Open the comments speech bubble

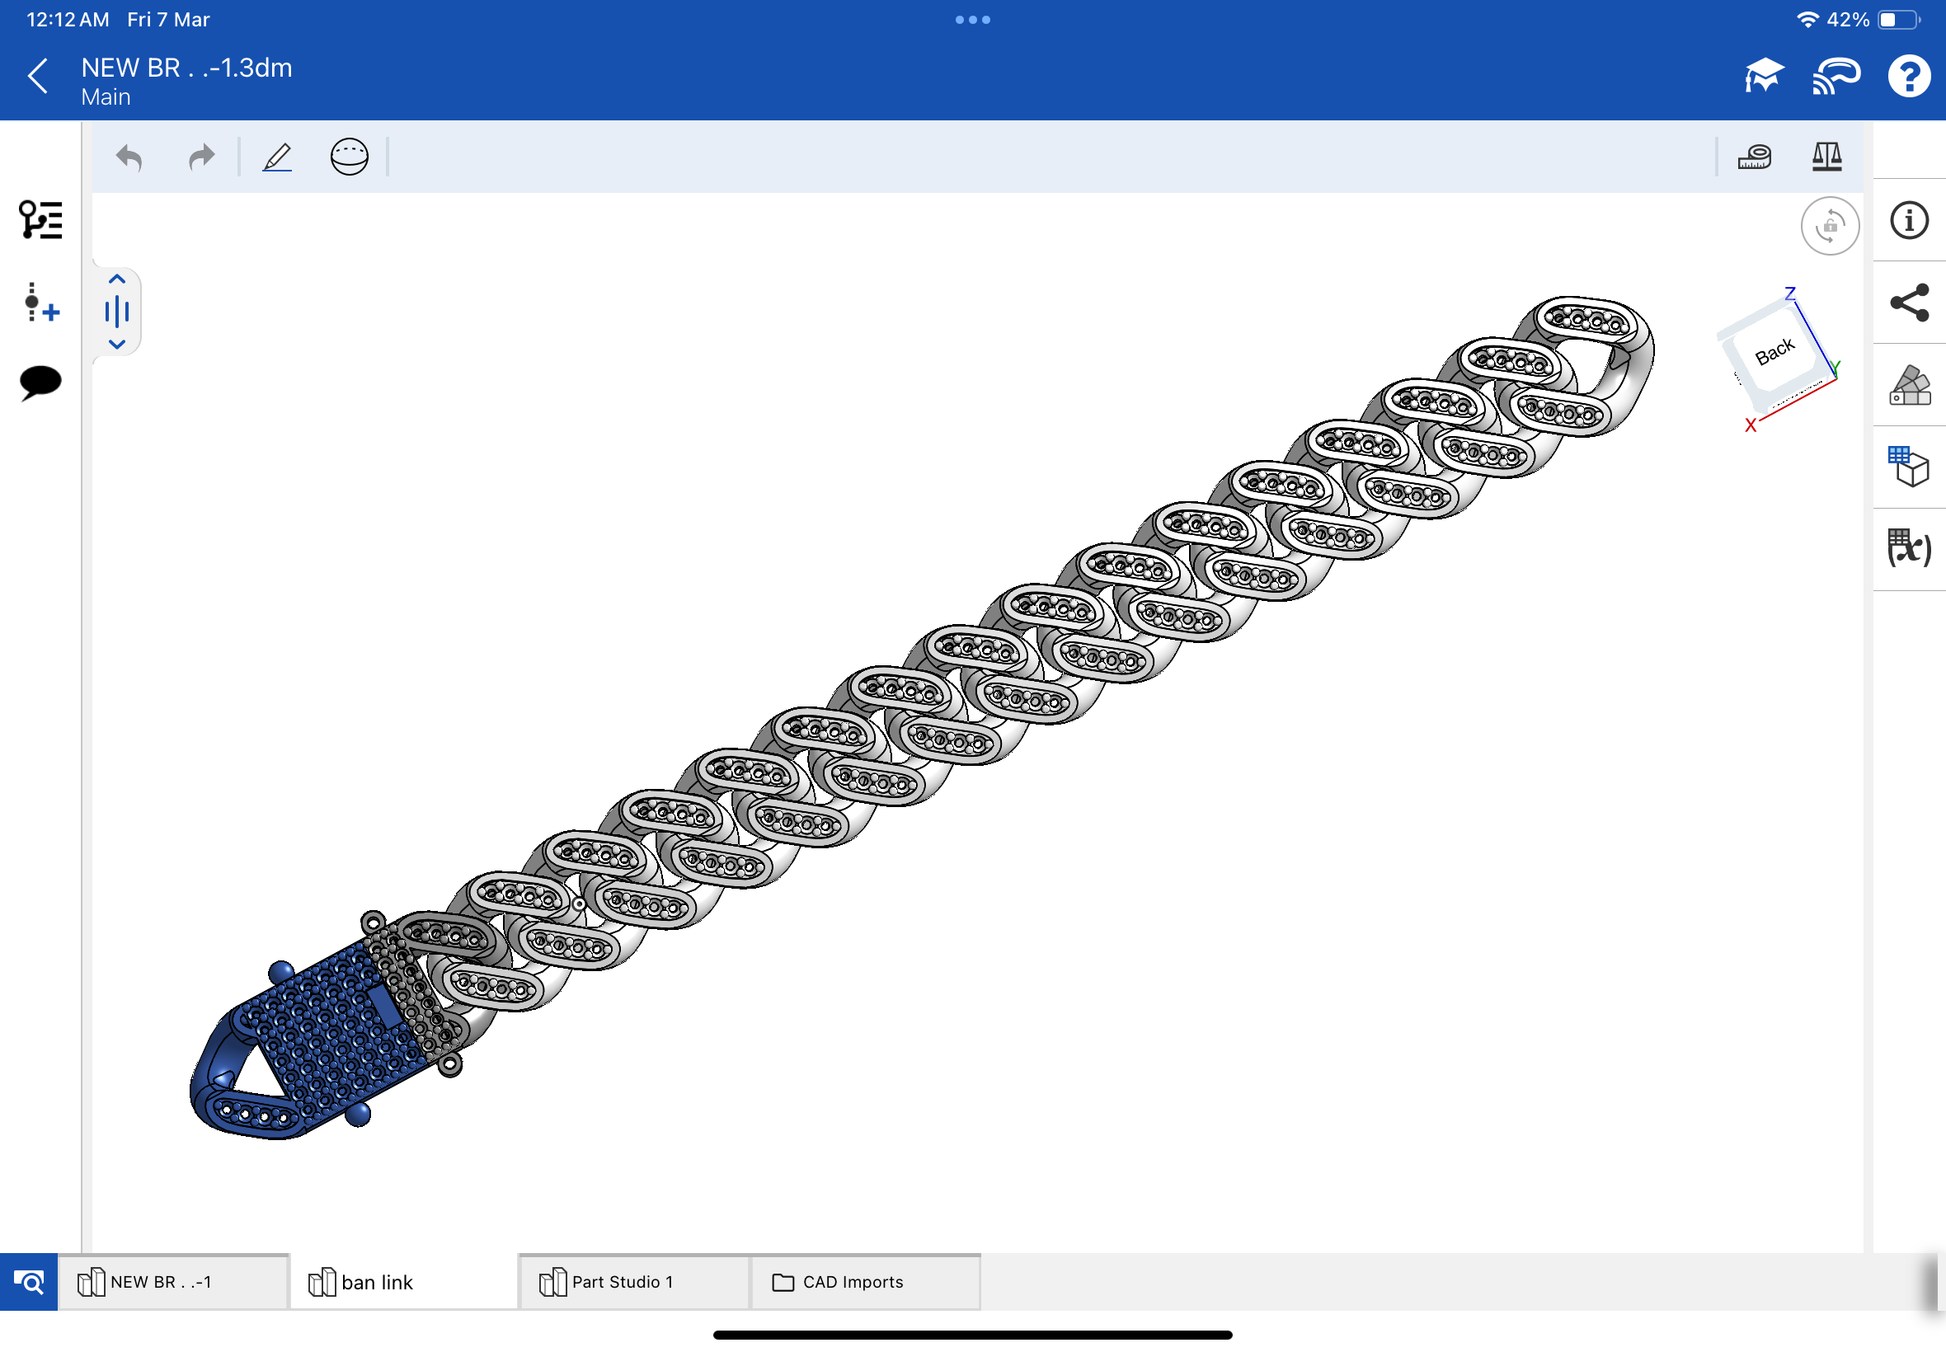[x=40, y=382]
